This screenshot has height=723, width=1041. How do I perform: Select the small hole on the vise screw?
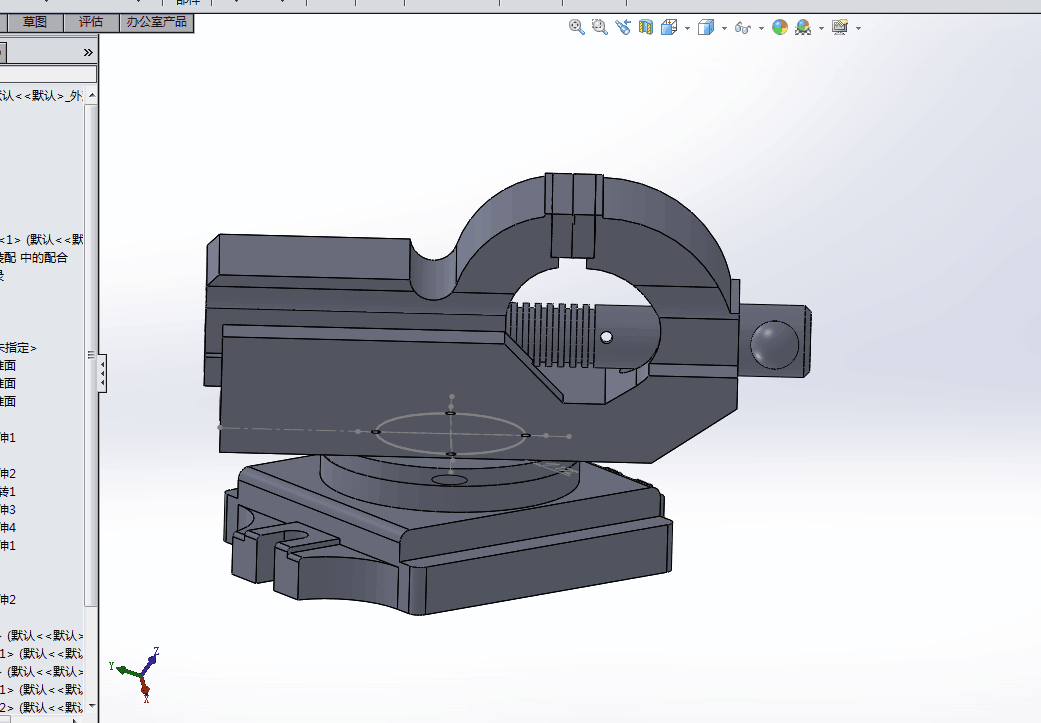(x=606, y=337)
